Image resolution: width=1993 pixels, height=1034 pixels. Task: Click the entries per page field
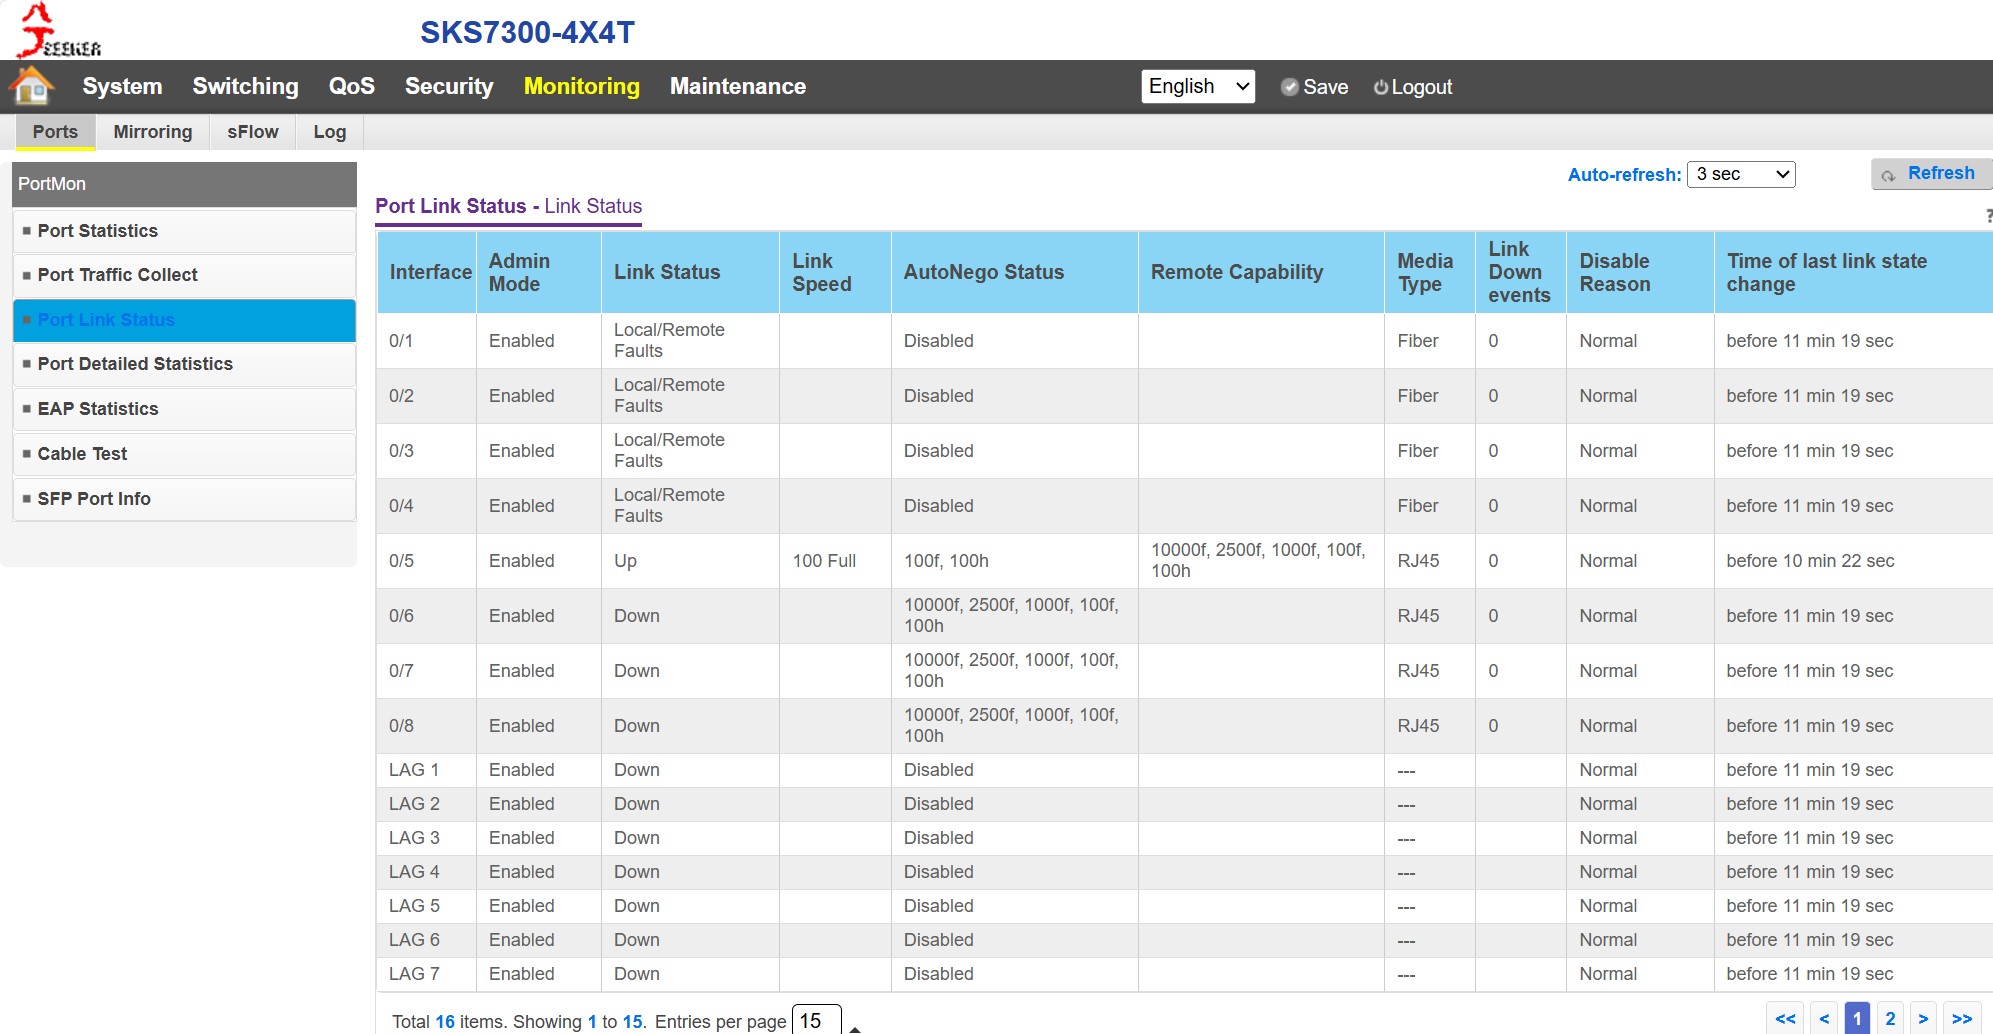(x=815, y=1020)
